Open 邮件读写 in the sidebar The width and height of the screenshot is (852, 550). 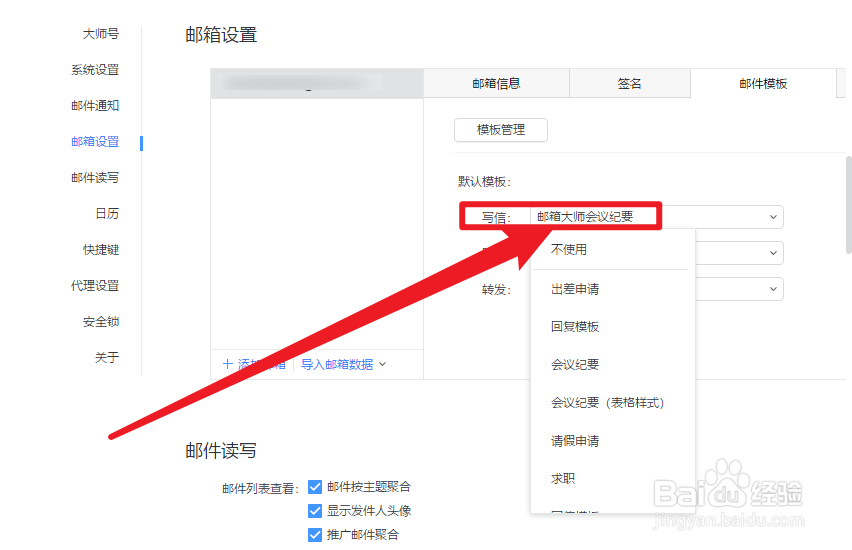pos(95,177)
